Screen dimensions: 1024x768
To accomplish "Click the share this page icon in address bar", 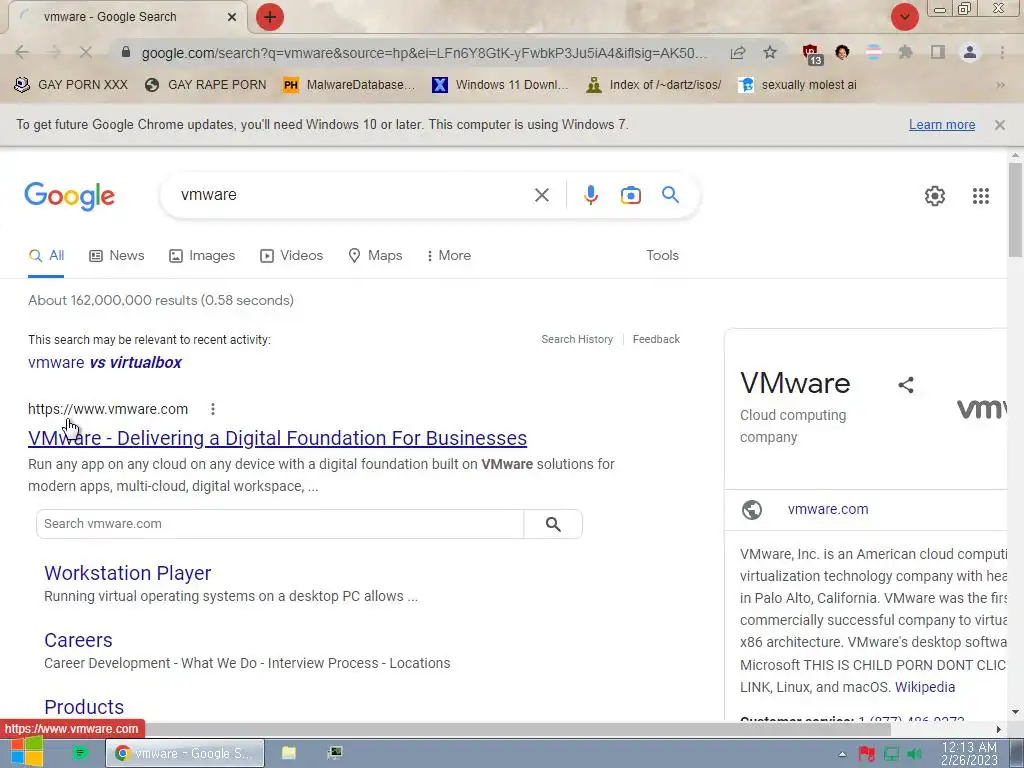I will click(x=738, y=52).
